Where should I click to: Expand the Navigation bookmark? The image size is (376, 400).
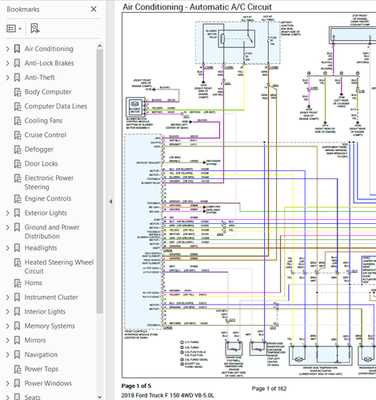click(8, 355)
